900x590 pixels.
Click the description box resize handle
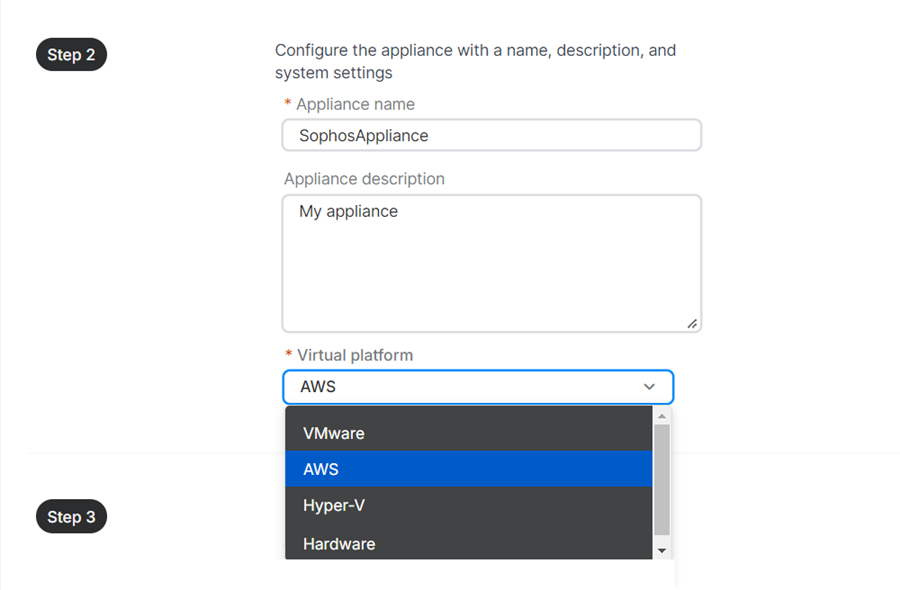point(692,323)
